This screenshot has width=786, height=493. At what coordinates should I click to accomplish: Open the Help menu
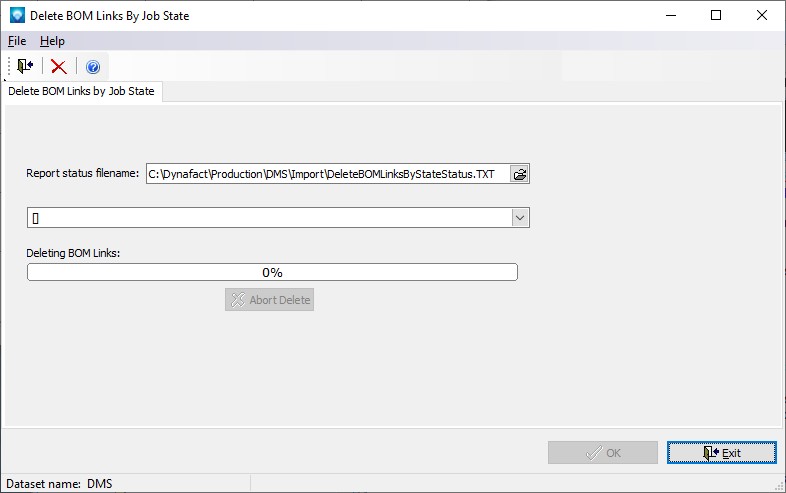pyautogui.click(x=52, y=41)
